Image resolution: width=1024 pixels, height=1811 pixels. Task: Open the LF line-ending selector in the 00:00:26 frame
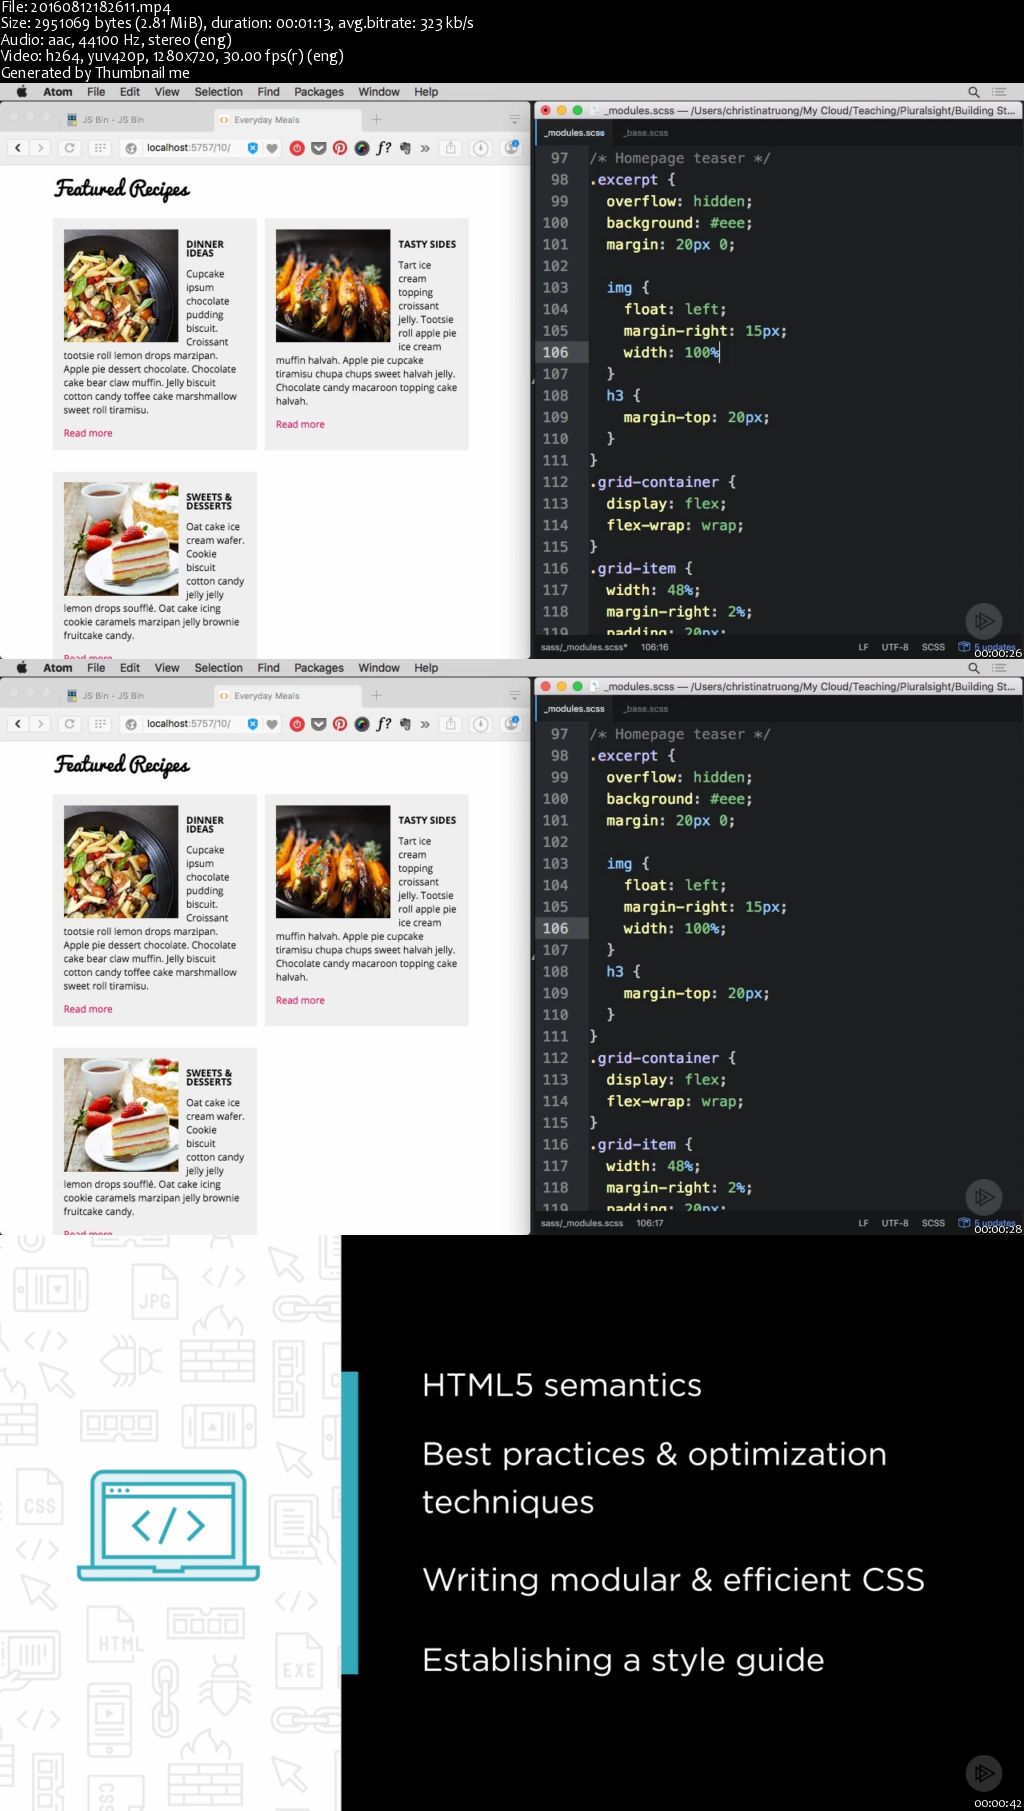pyautogui.click(x=863, y=647)
